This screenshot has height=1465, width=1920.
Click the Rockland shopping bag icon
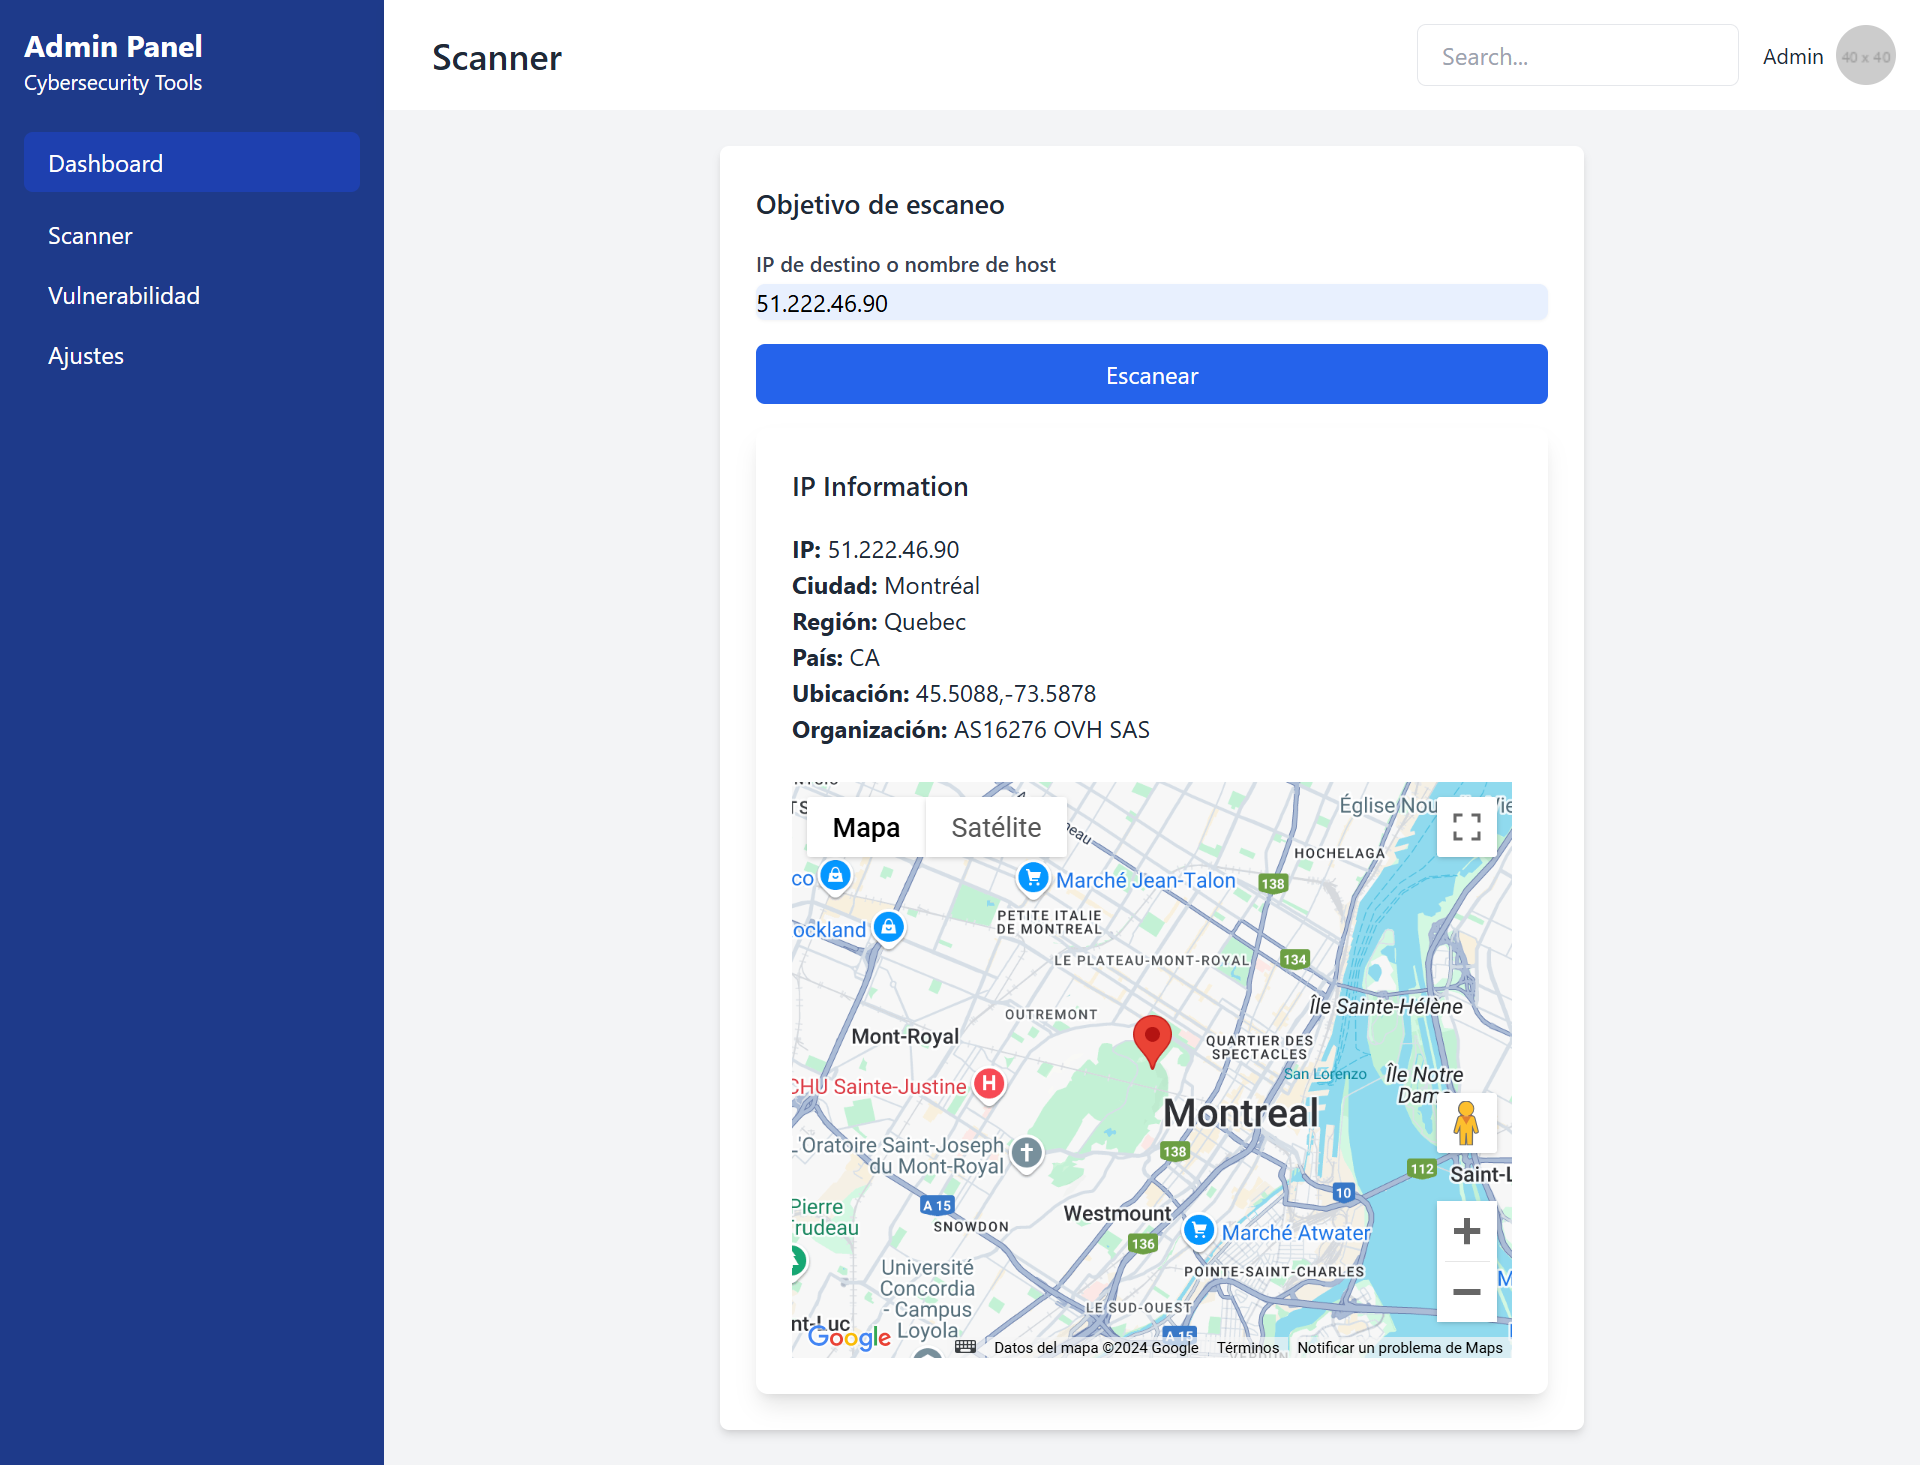[x=889, y=927]
